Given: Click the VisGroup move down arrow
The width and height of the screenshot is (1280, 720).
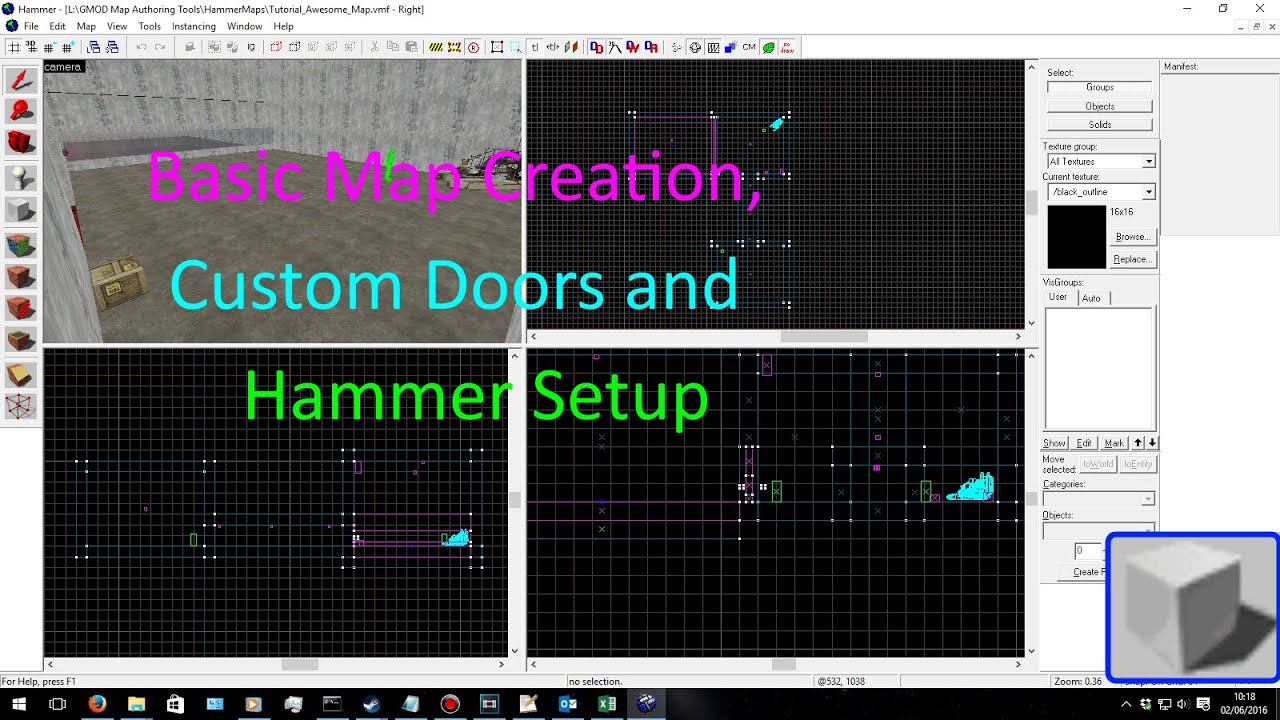Looking at the screenshot, I should click(x=1152, y=443).
